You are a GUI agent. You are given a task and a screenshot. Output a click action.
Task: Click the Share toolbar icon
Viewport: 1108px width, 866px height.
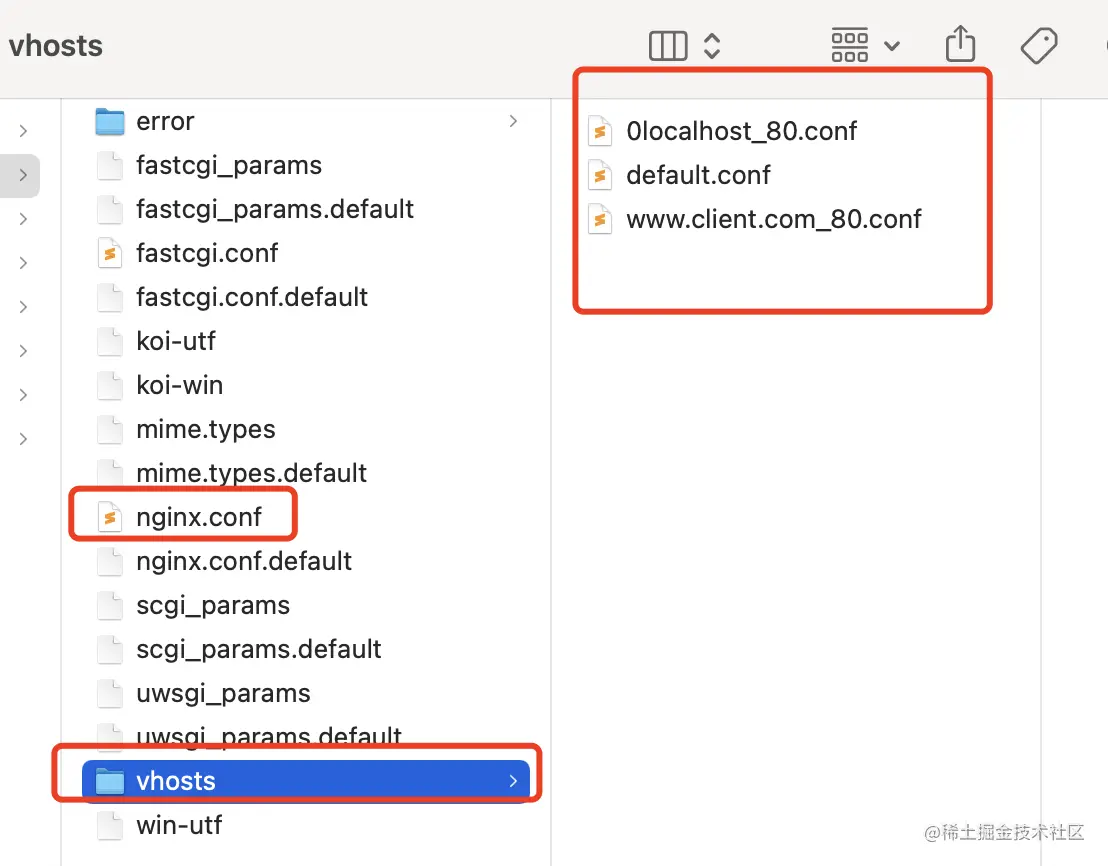pos(960,44)
